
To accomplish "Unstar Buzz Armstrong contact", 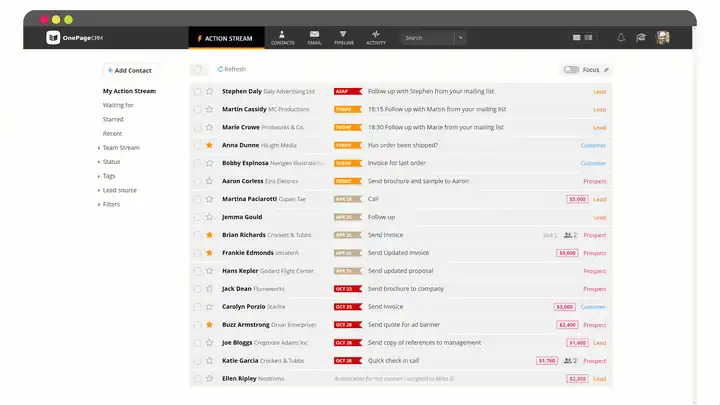I will click(x=209, y=325).
